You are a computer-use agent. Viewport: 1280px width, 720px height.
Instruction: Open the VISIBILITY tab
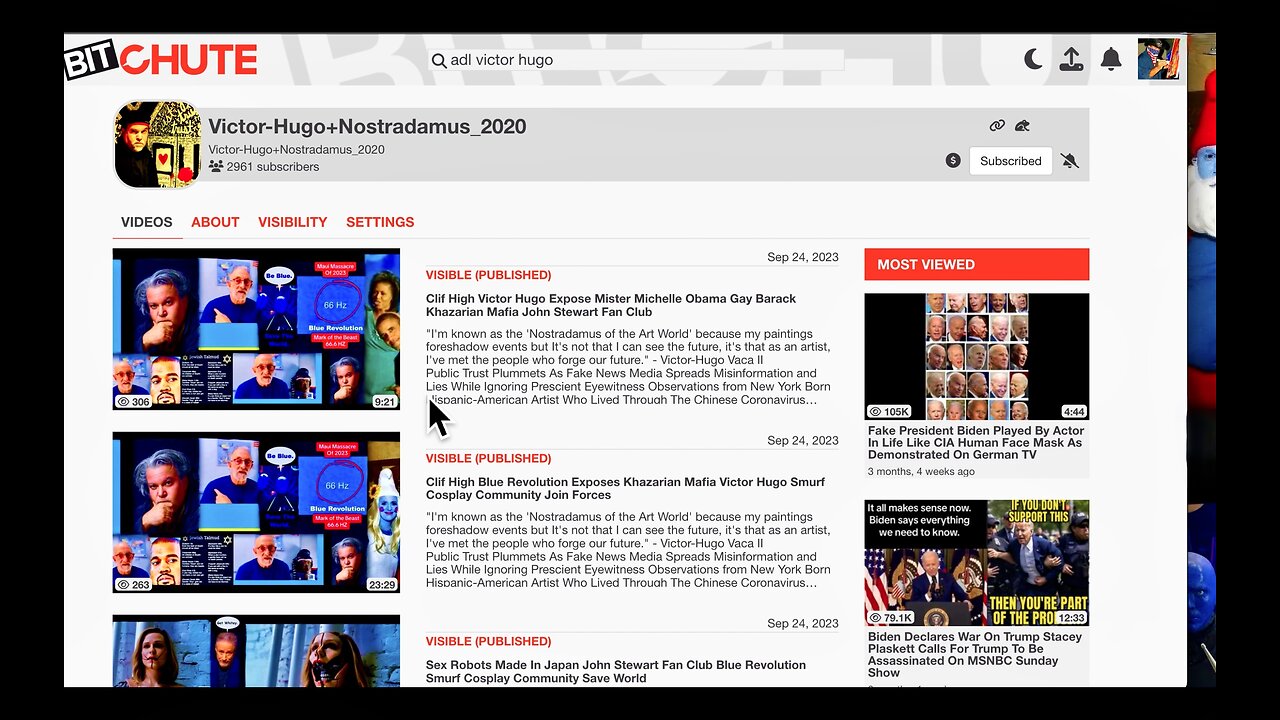pos(292,222)
